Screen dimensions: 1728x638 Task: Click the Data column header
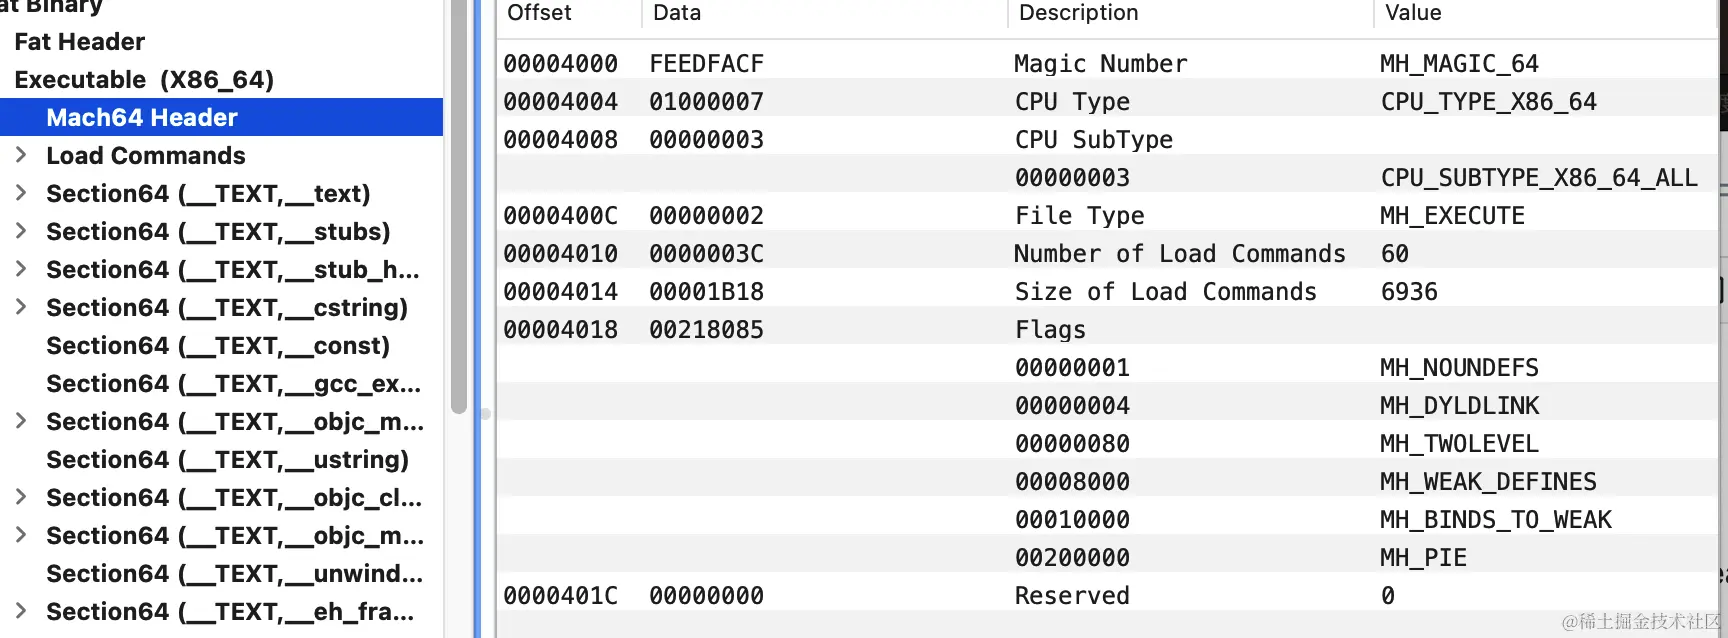coord(677,13)
